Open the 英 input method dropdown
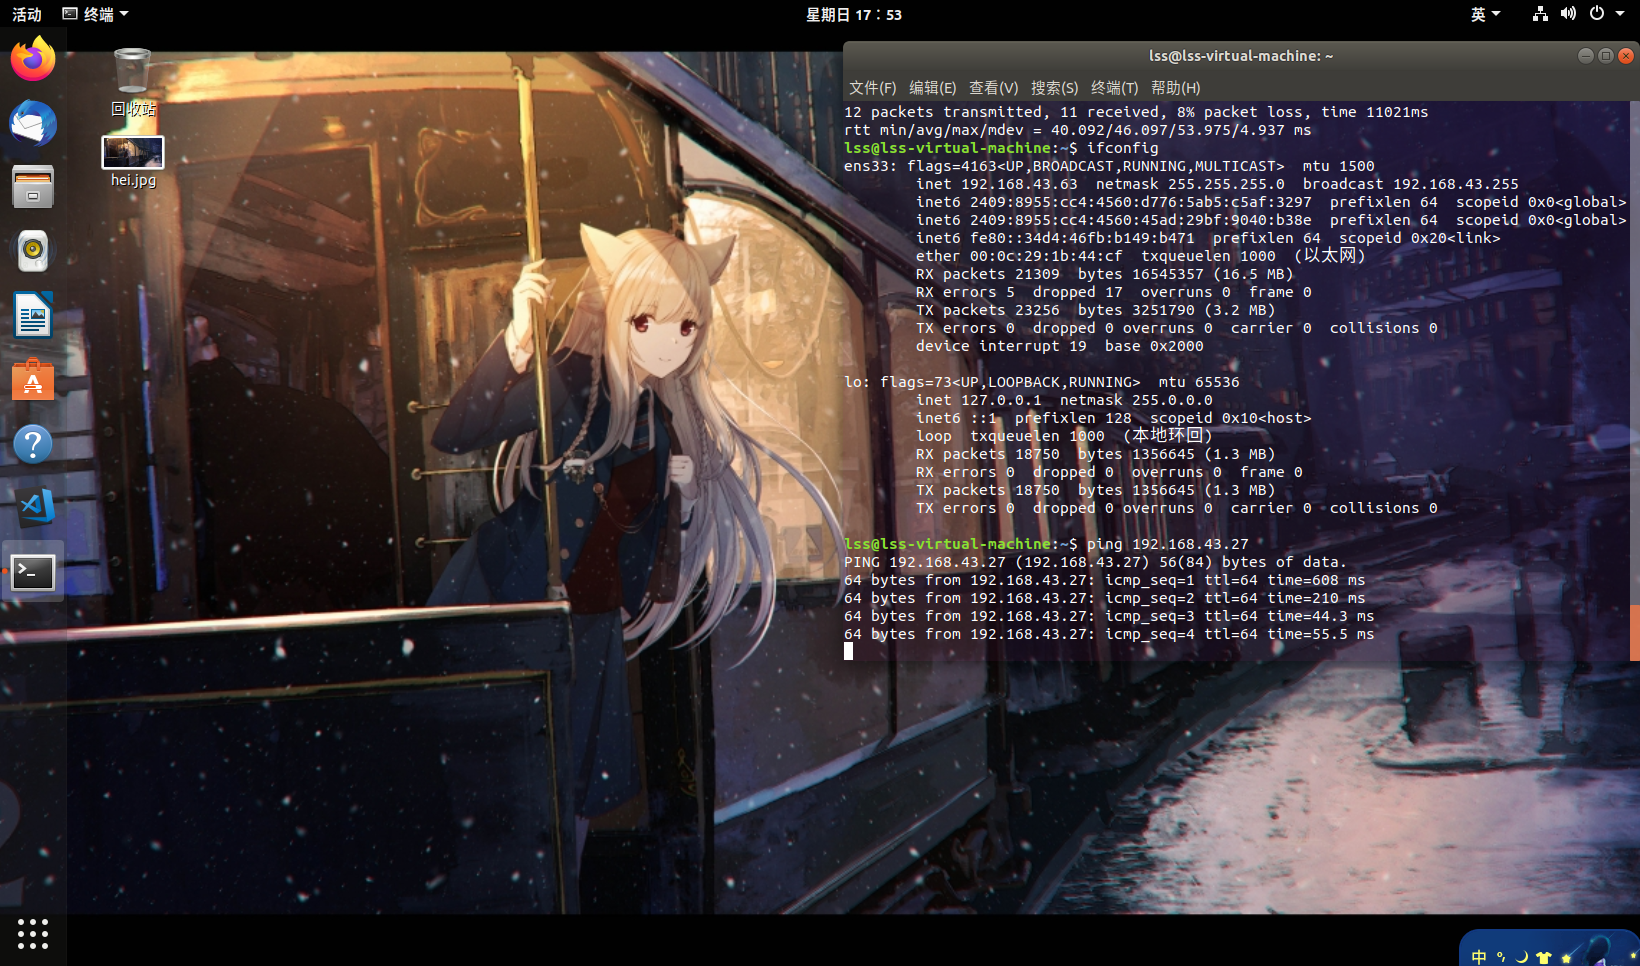Image resolution: width=1640 pixels, height=966 pixels. click(x=1485, y=14)
